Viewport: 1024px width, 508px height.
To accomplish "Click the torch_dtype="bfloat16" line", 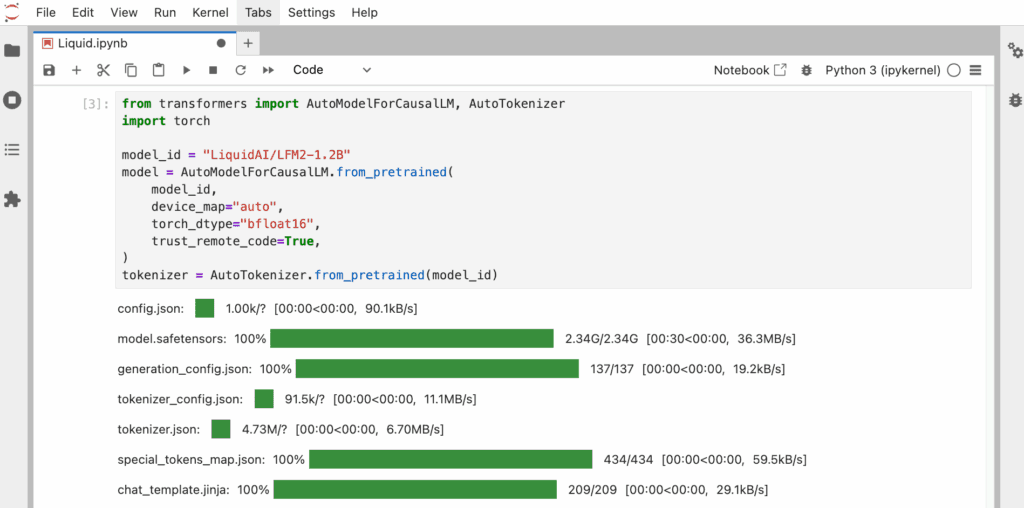I will pyautogui.click(x=237, y=224).
